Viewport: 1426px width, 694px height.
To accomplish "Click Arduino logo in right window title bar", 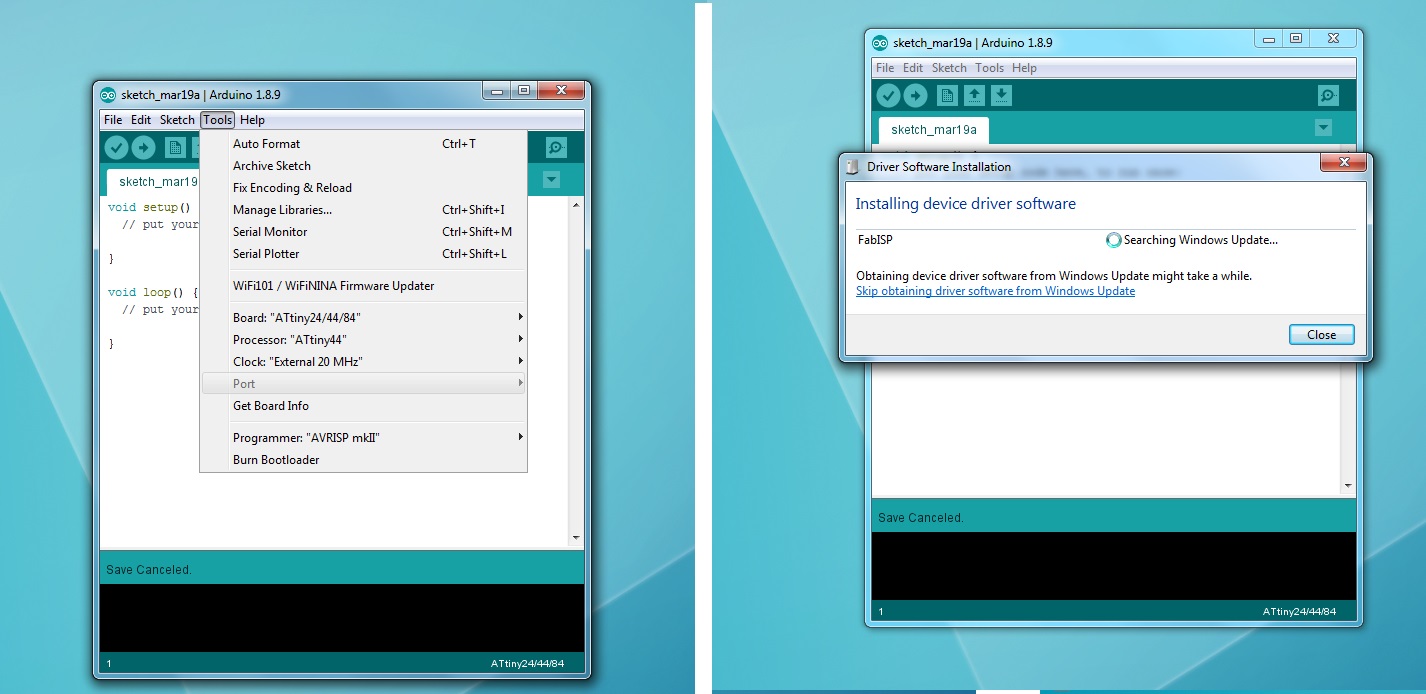I will point(880,42).
